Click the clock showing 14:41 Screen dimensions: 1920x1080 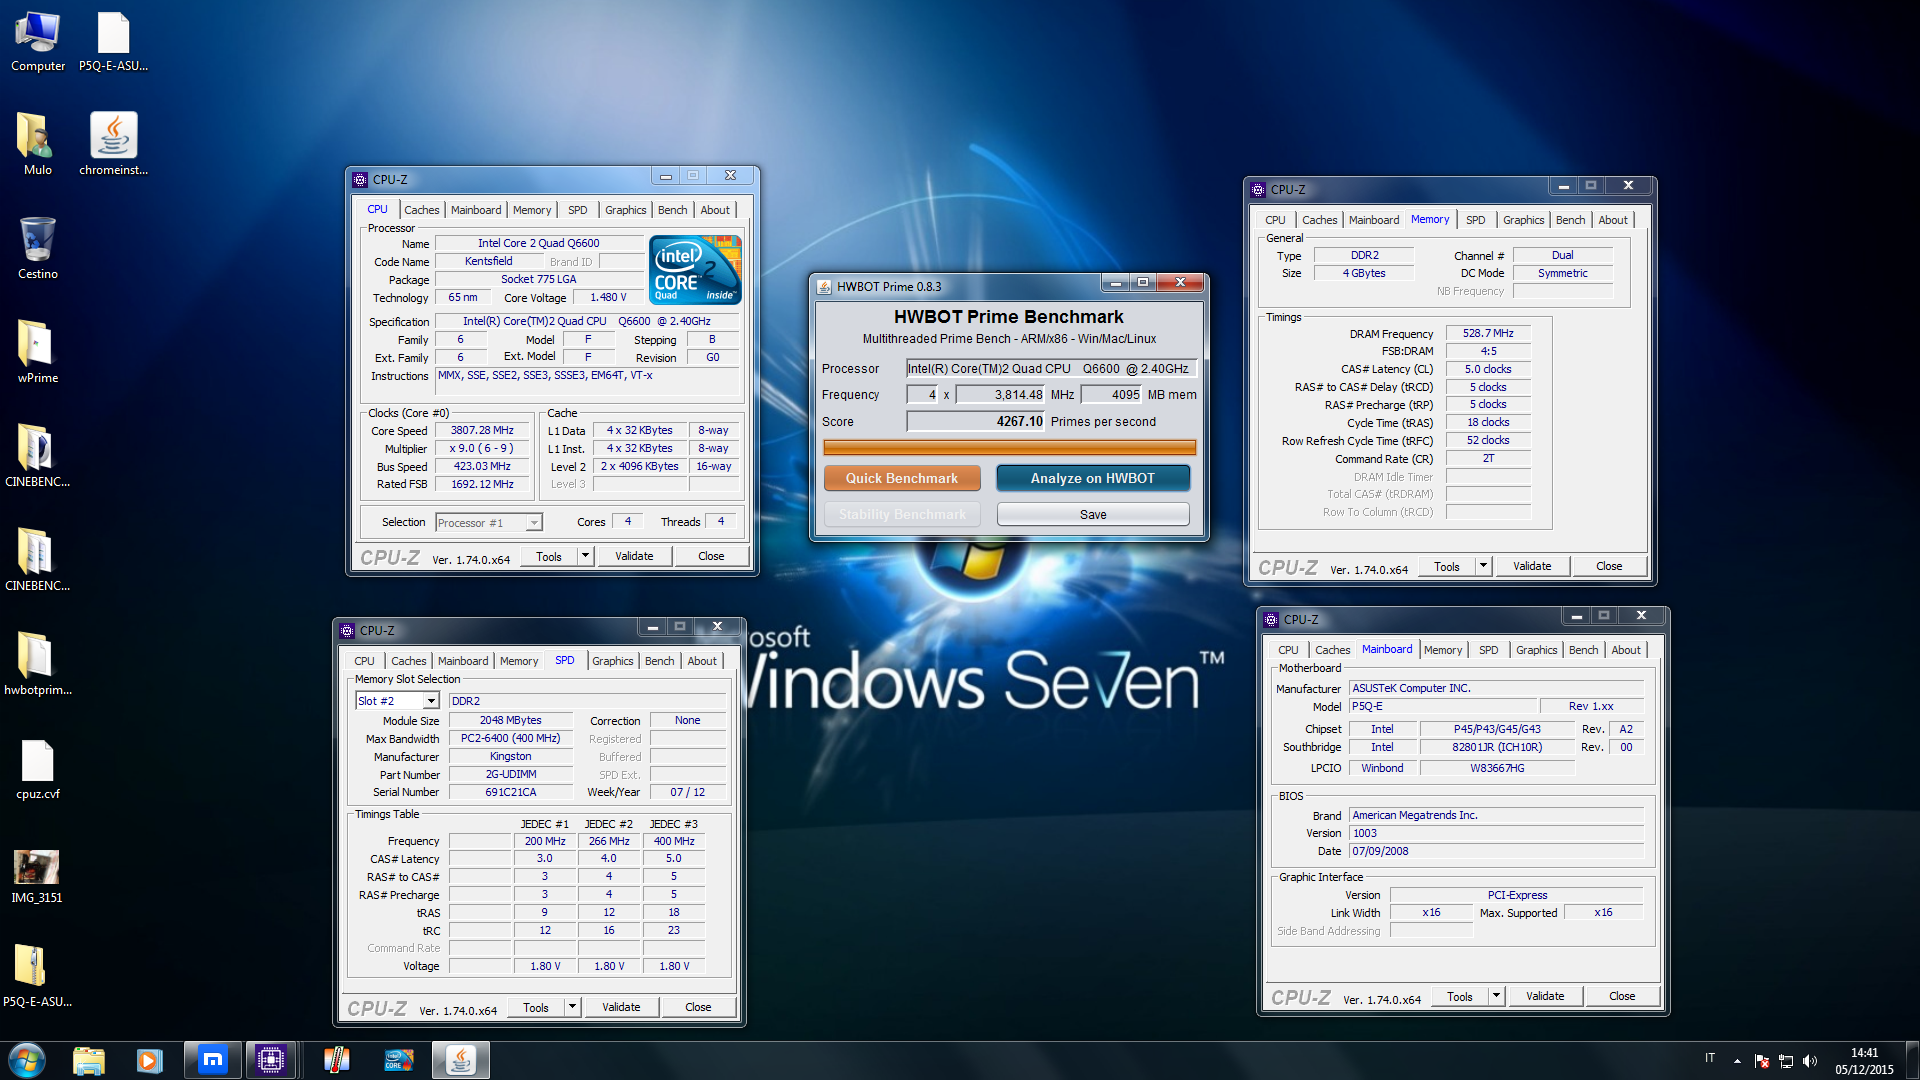point(1864,1053)
